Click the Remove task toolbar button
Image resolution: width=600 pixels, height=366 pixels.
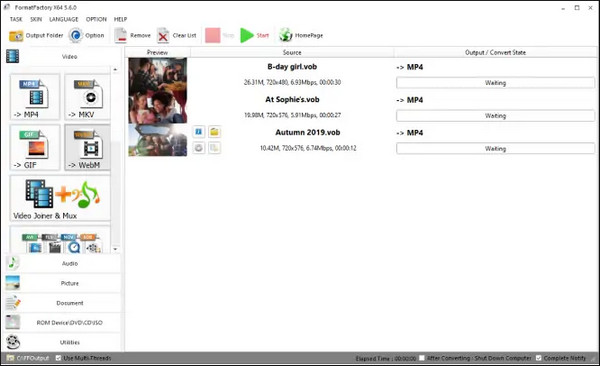click(x=132, y=36)
